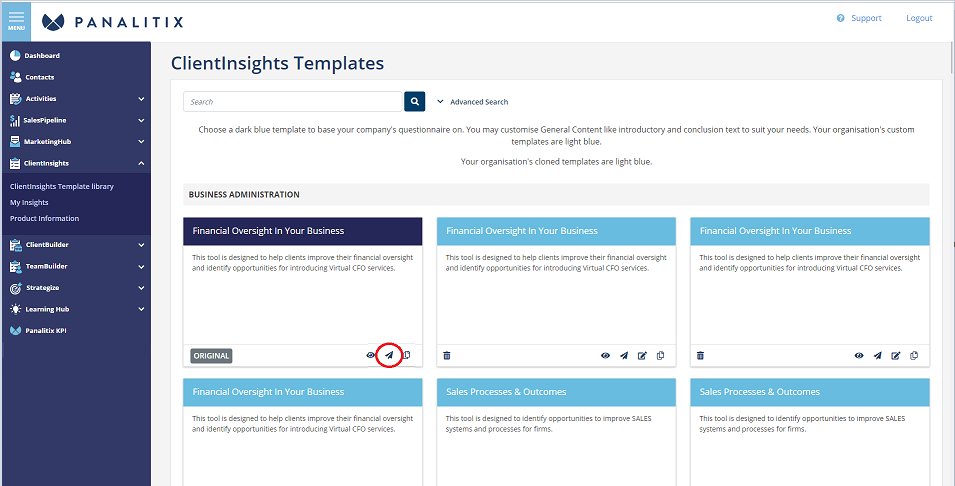Click the send icon on the original template
This screenshot has width=955, height=486.
[389, 355]
